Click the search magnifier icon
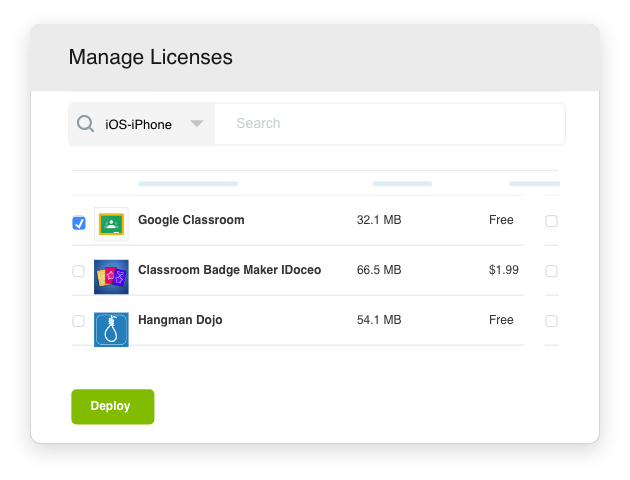The height and width of the screenshot is (480, 630). pyautogui.click(x=85, y=124)
